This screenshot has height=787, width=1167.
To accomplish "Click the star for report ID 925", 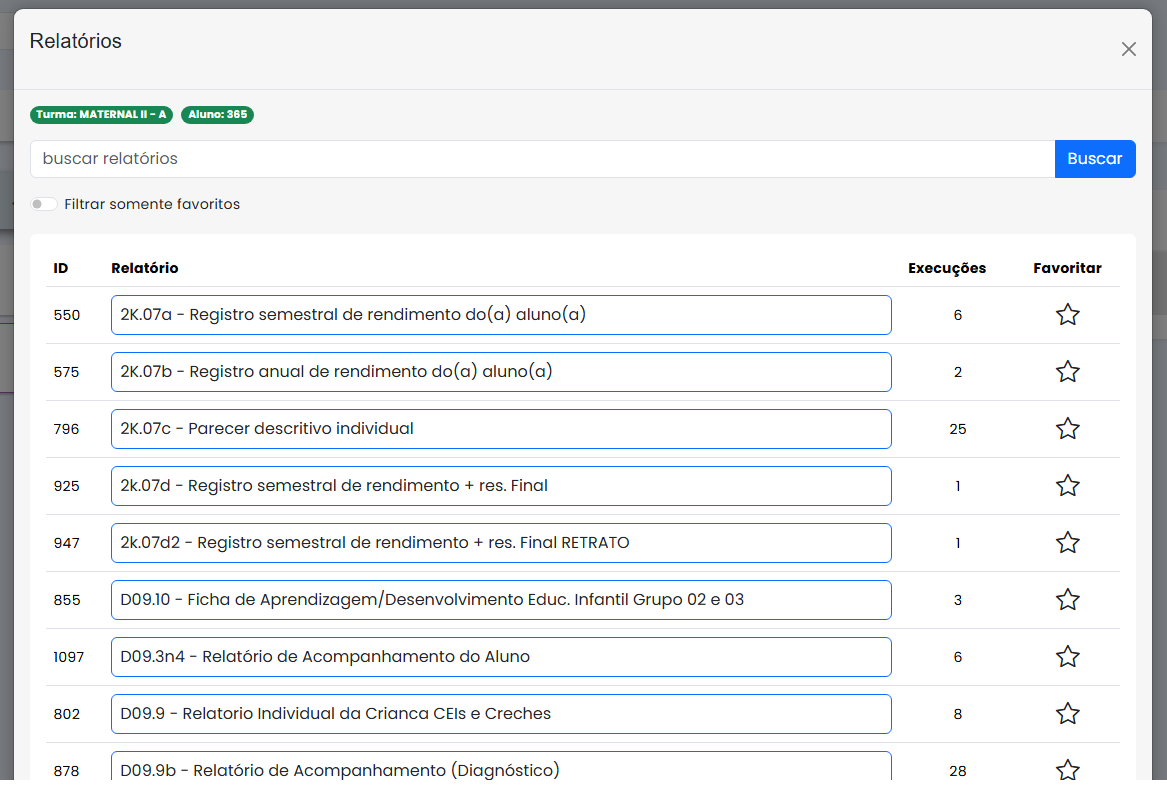I will coord(1067,485).
